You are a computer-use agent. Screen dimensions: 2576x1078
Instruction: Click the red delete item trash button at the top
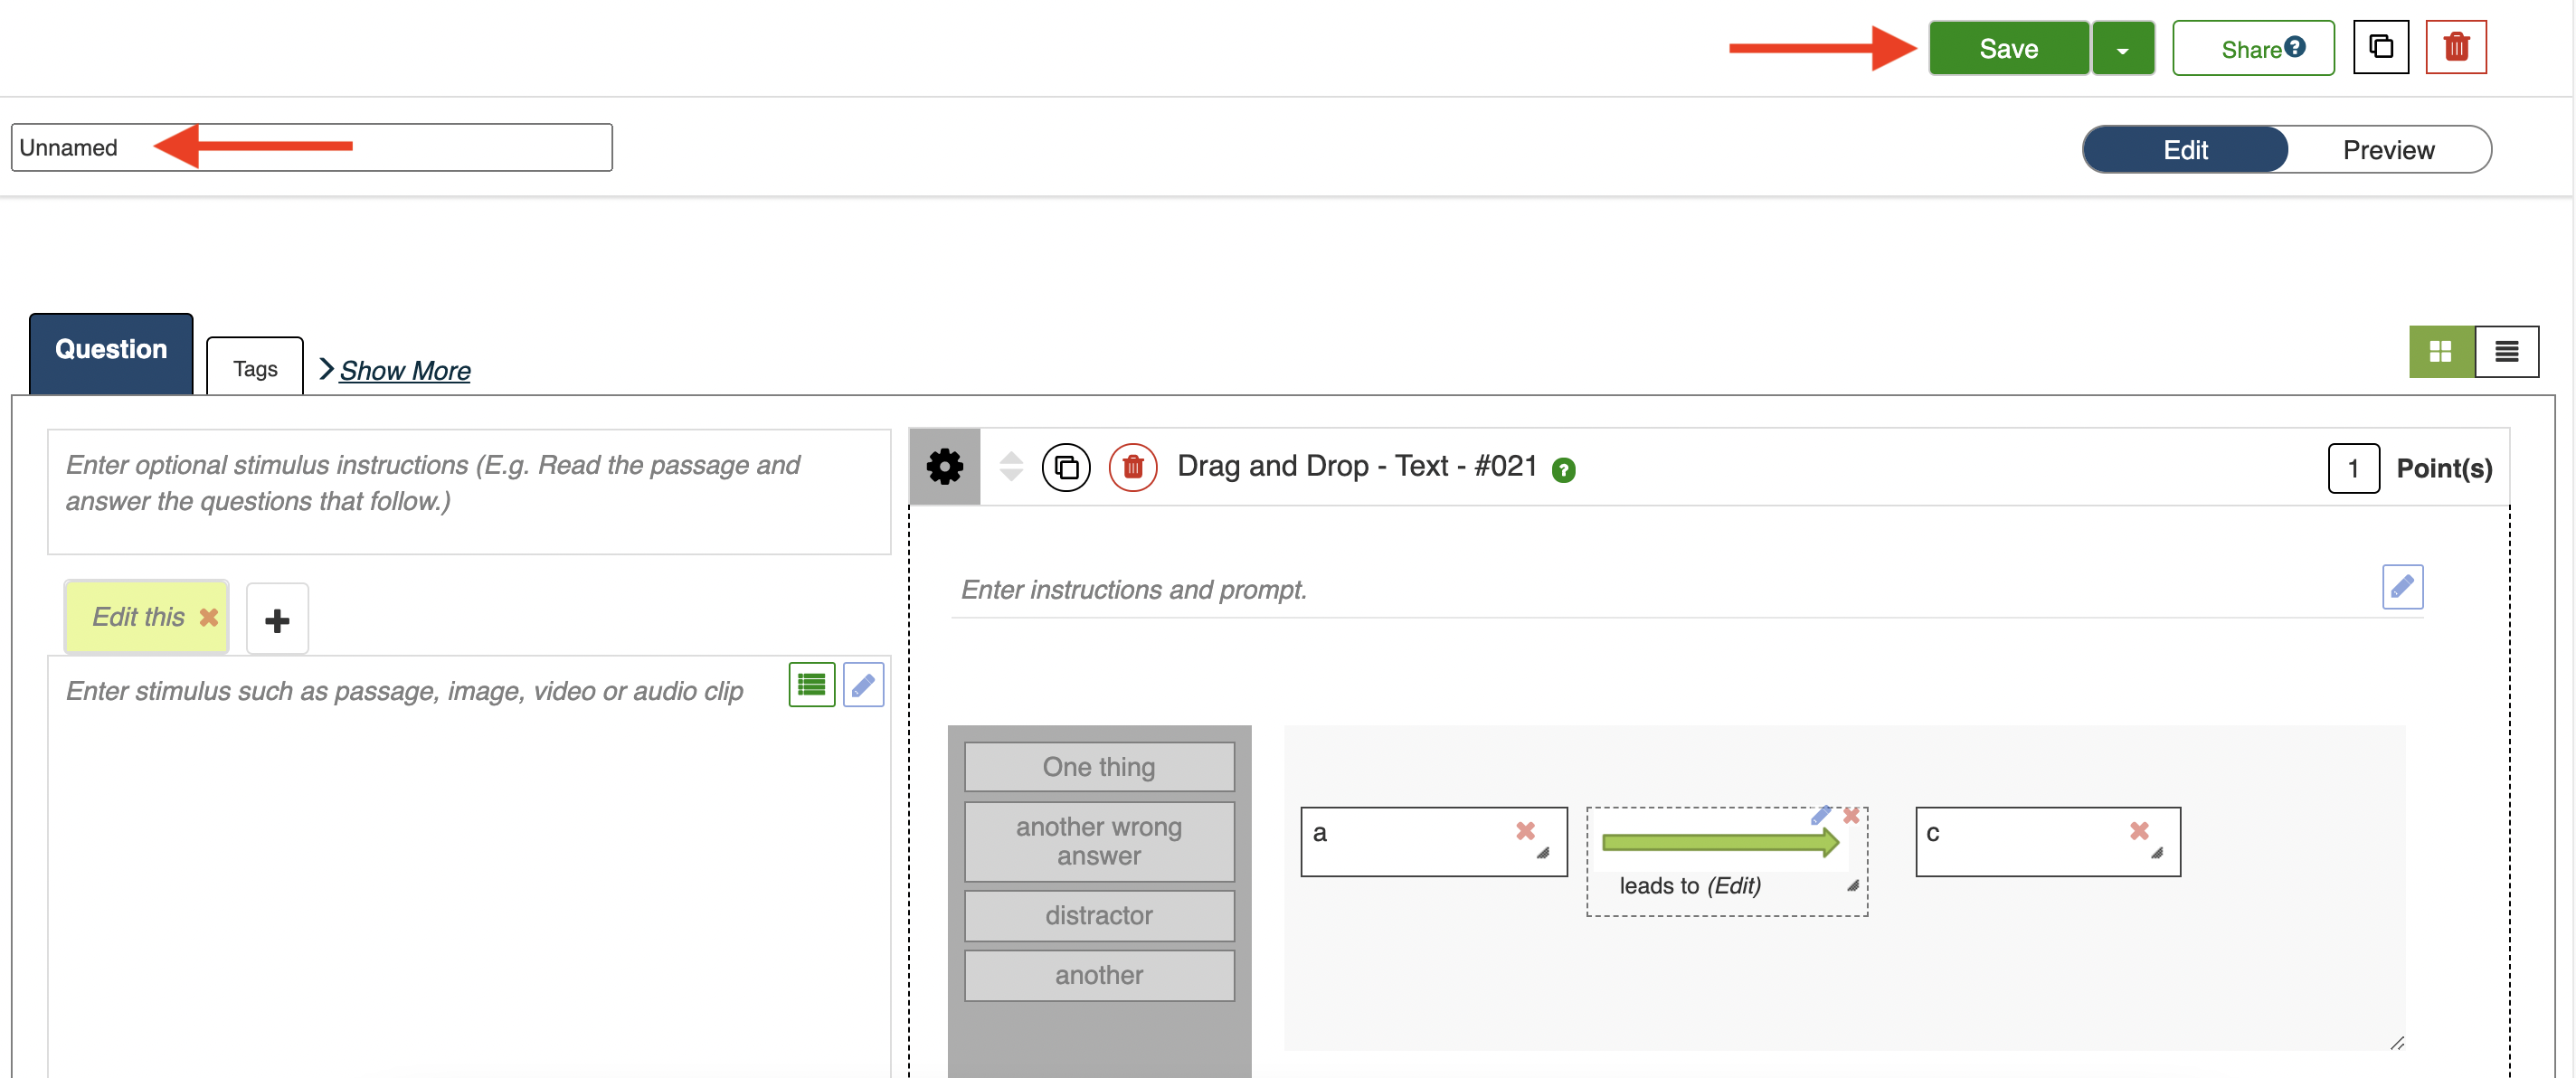[x=2455, y=47]
